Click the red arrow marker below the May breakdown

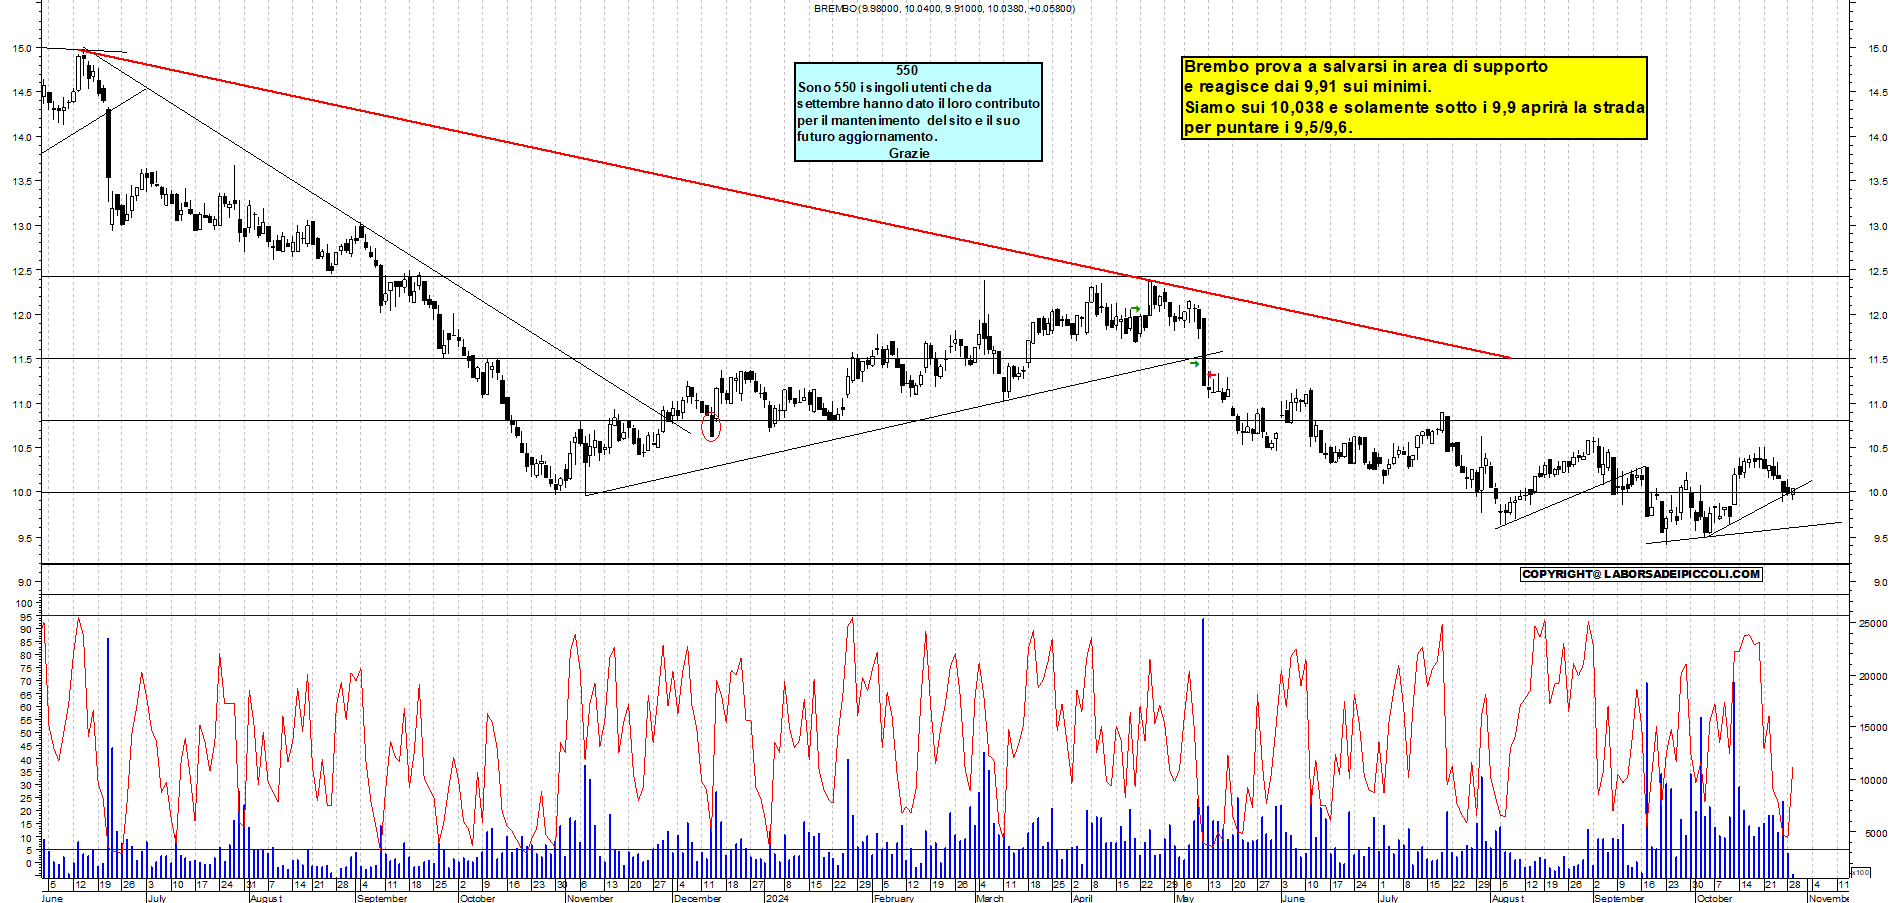(1211, 375)
